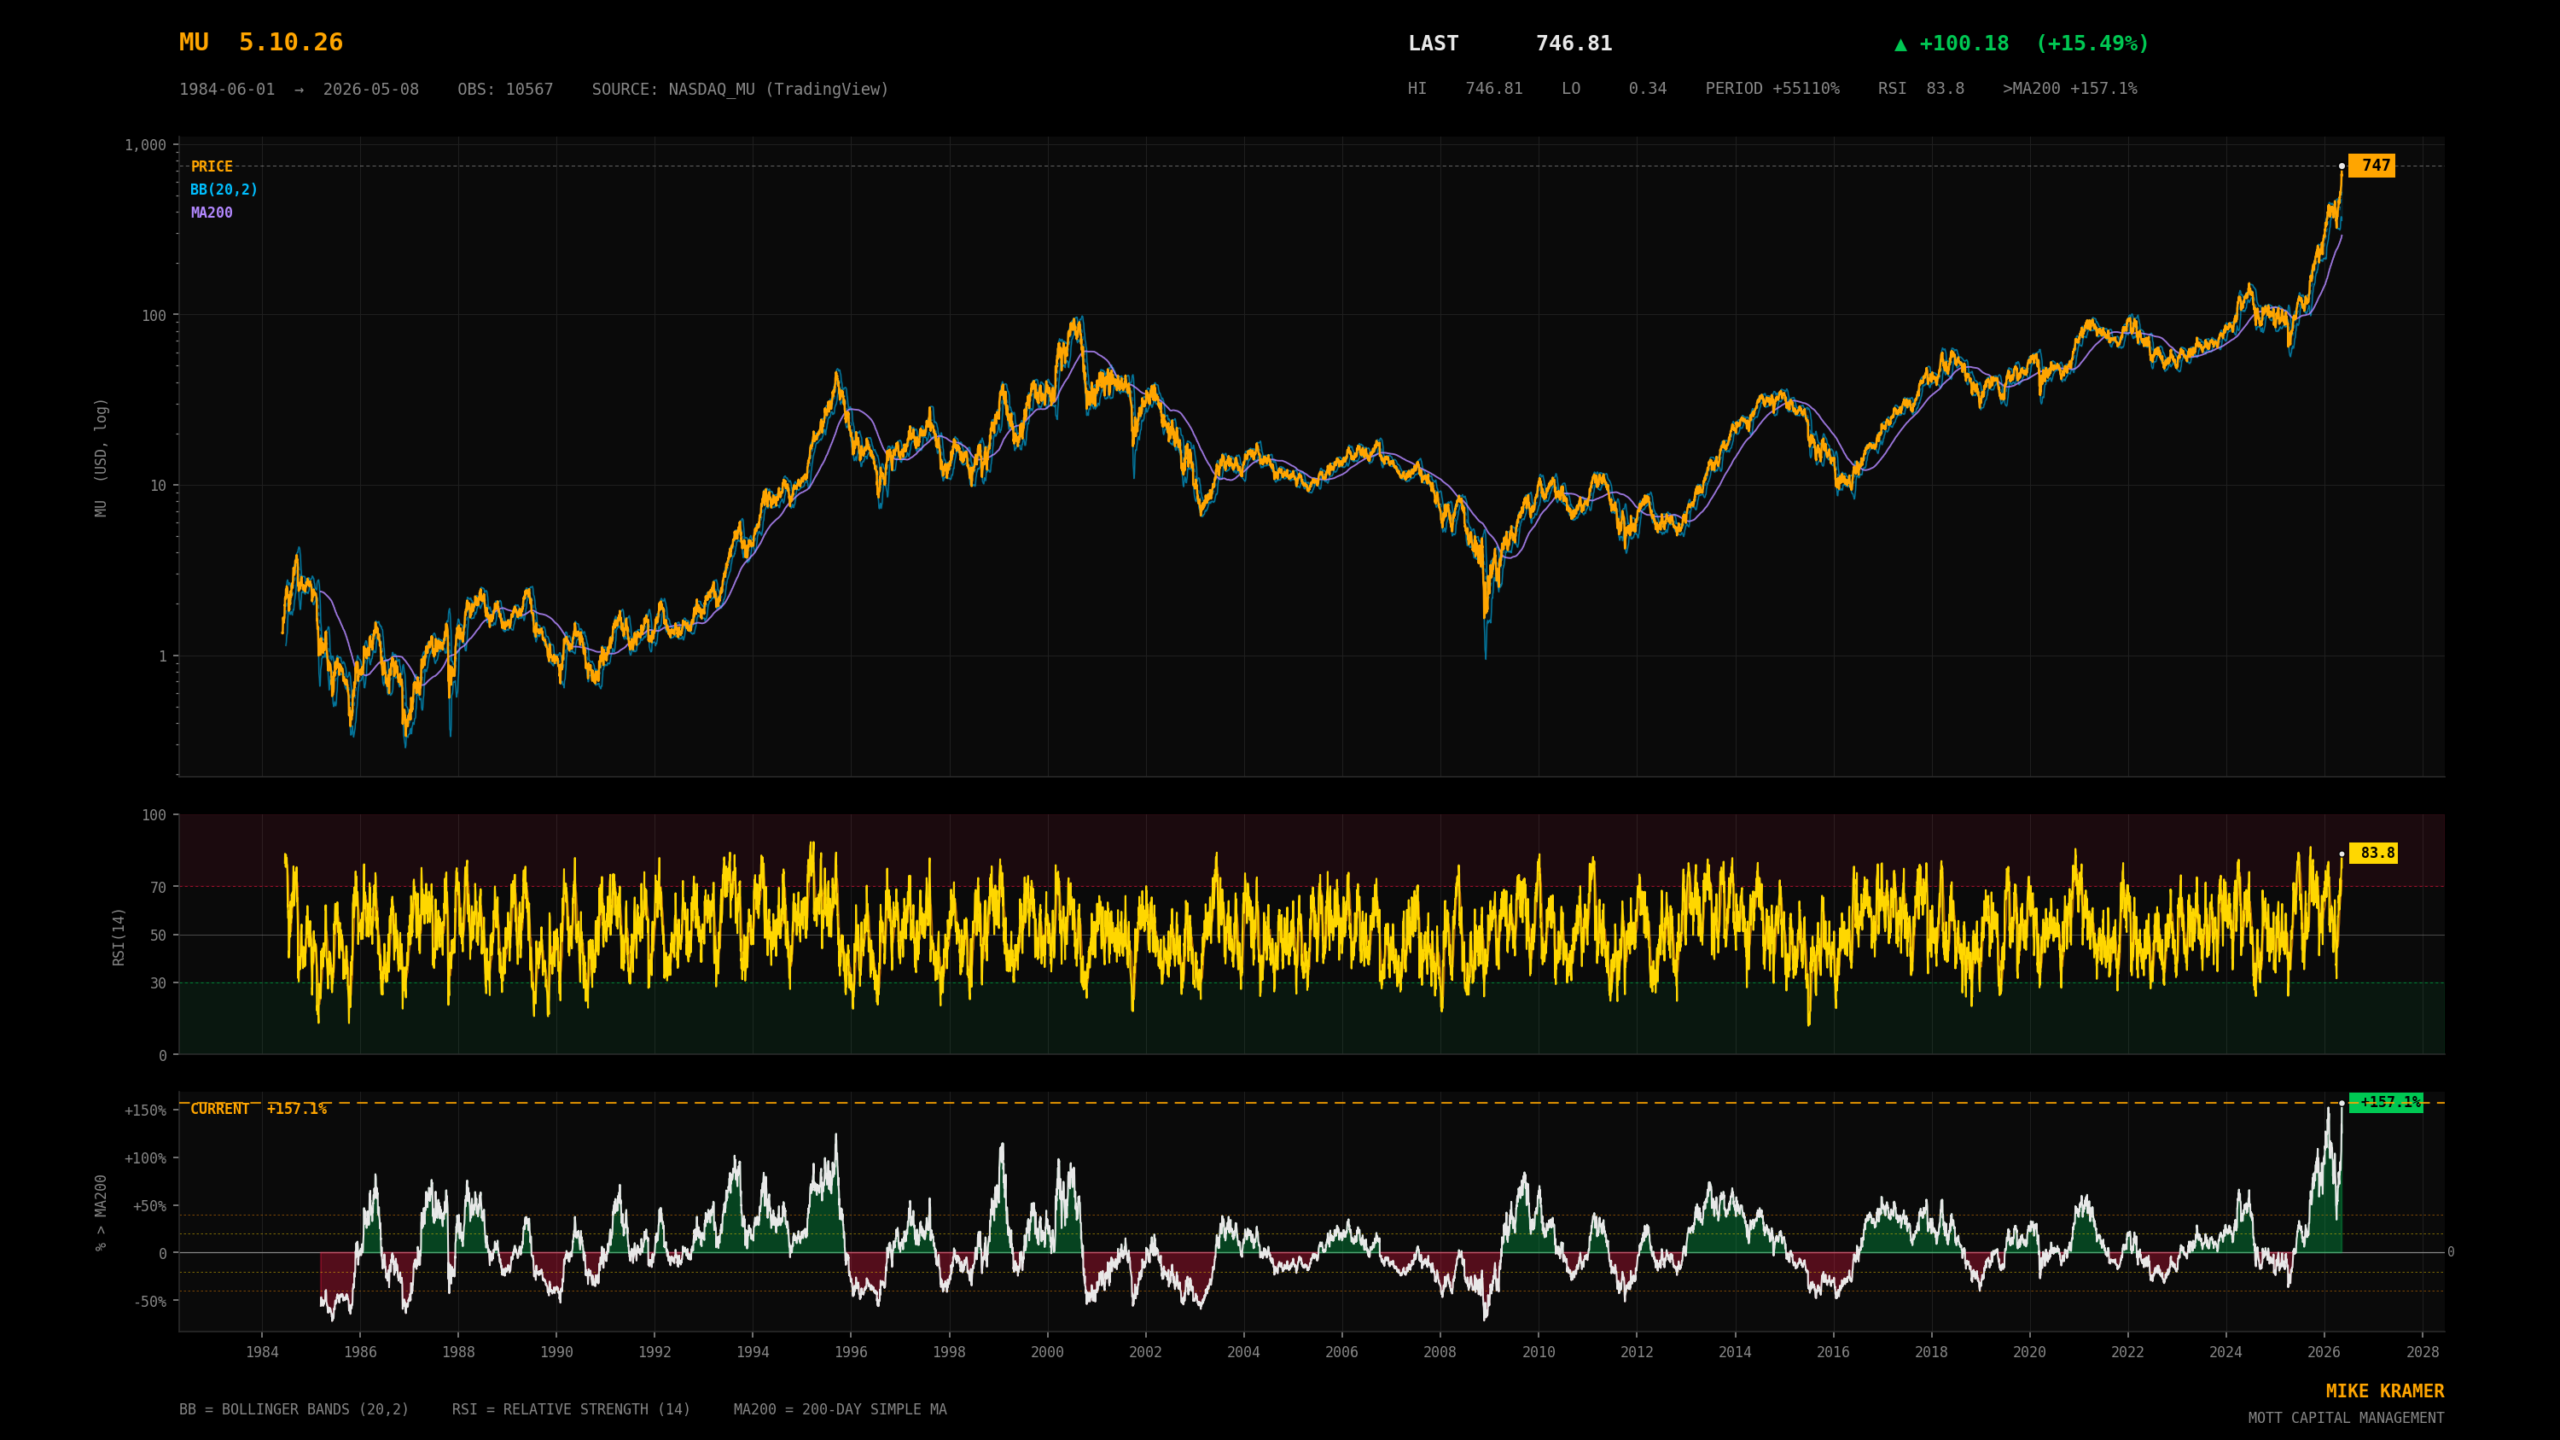This screenshot has width=2560, height=1440.
Task: Click the 2016 year label
Action: 1833,1352
